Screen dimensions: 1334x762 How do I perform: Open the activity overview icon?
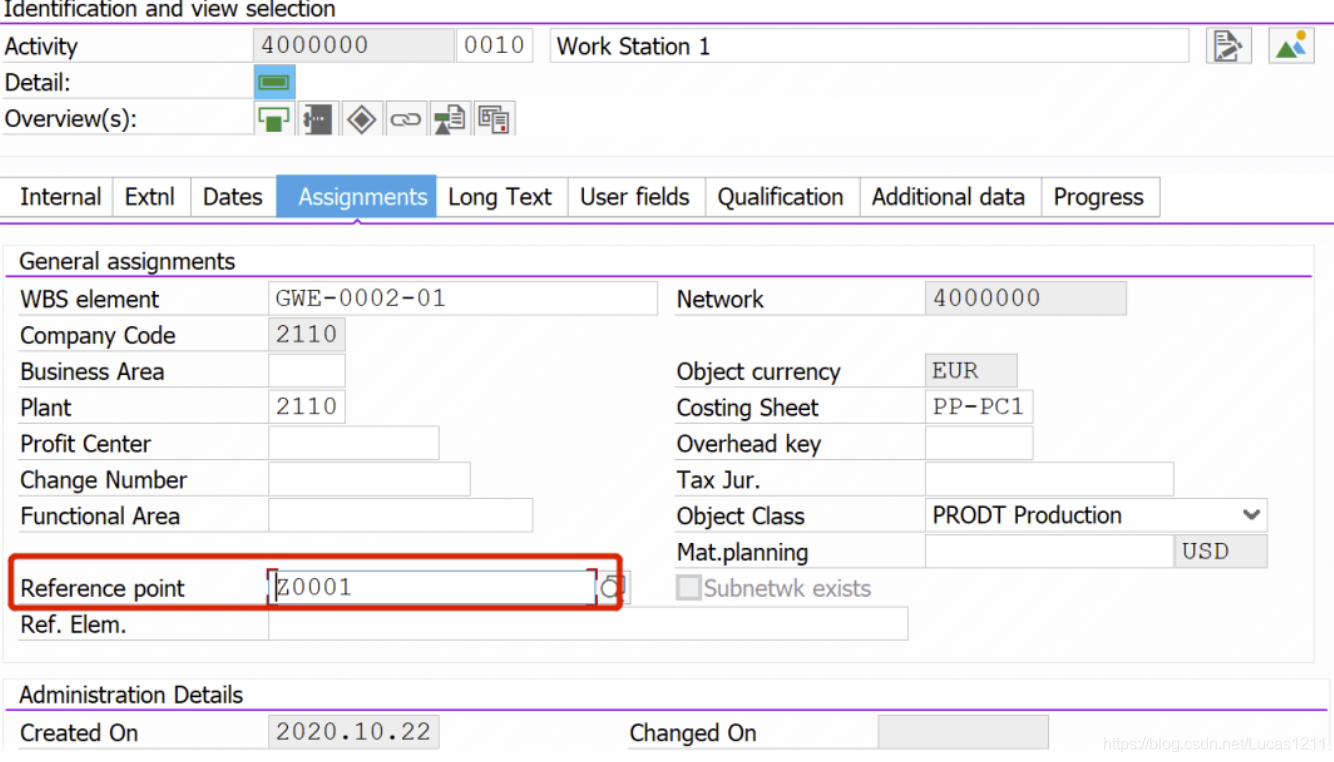click(x=273, y=118)
